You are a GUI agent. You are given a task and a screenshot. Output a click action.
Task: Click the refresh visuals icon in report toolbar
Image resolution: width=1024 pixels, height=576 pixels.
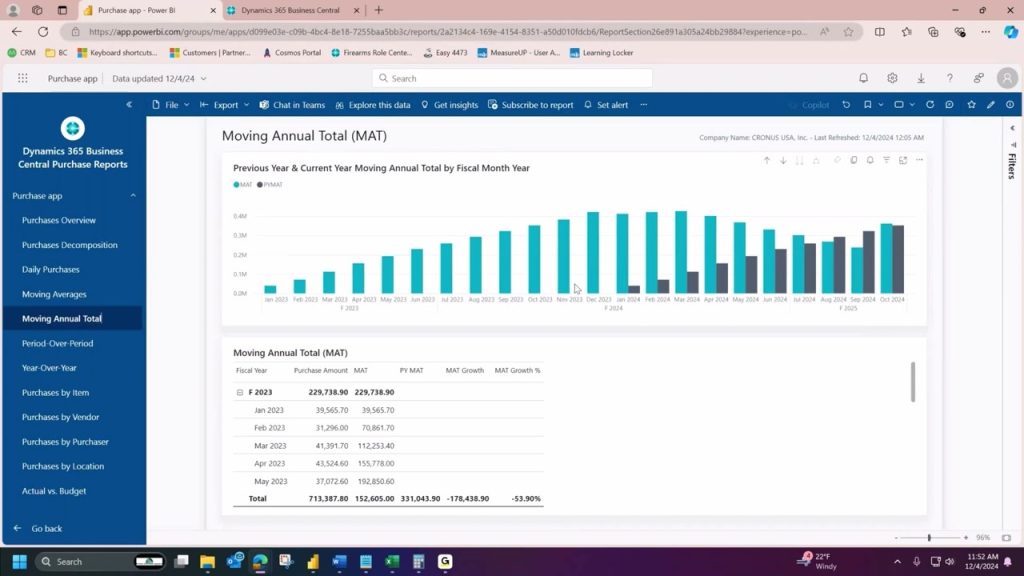930,104
